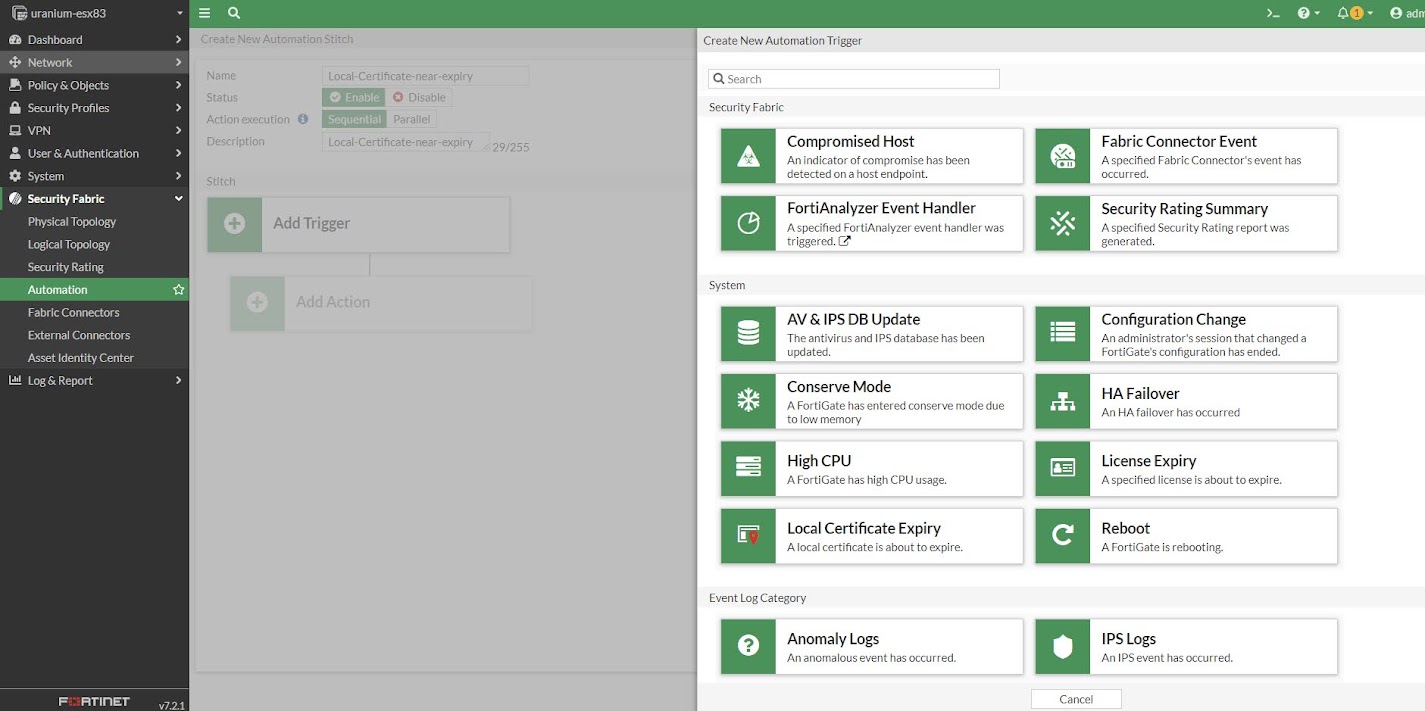Open the global search magnifier icon

[x=234, y=13]
